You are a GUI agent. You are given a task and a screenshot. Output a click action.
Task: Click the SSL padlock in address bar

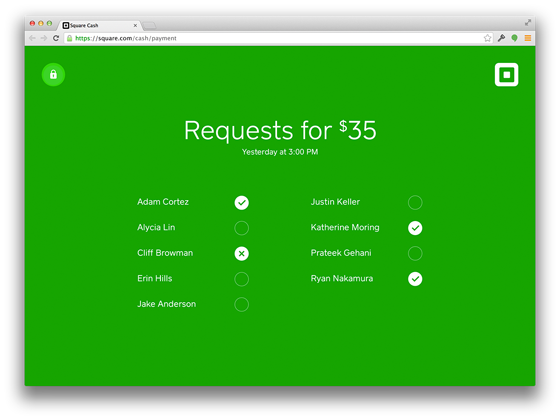(70, 38)
